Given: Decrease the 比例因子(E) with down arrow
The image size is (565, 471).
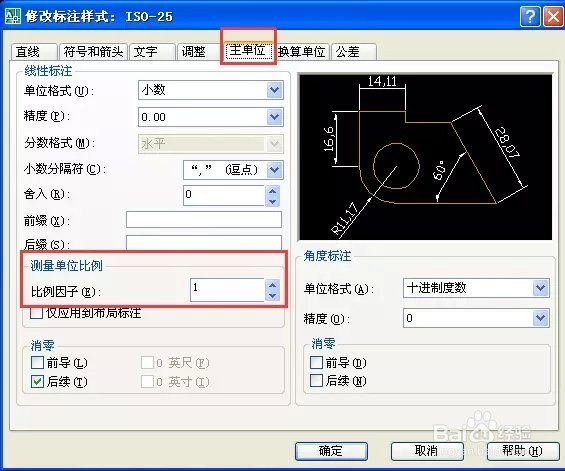Looking at the screenshot, I should pyautogui.click(x=273, y=296).
